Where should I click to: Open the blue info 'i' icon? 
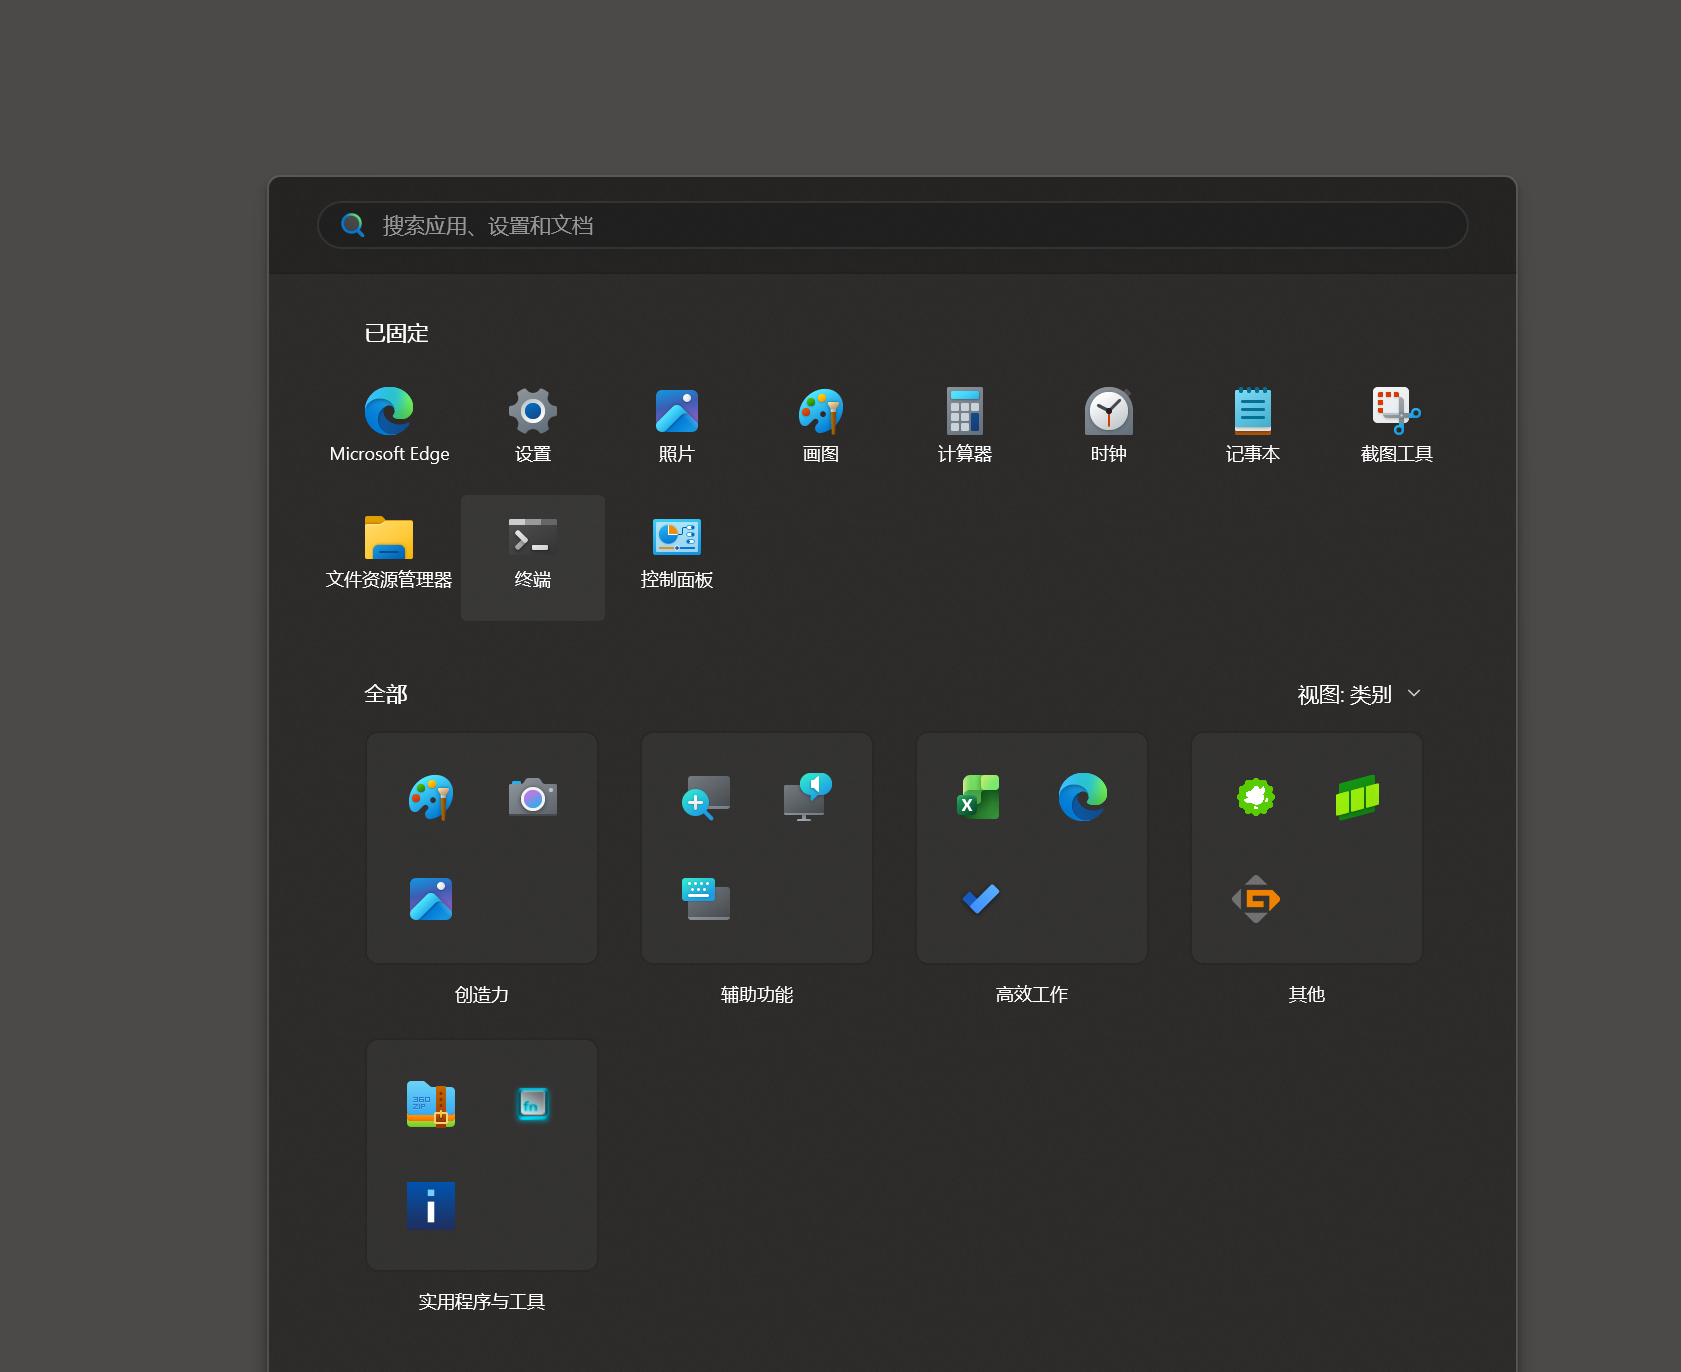point(431,1206)
